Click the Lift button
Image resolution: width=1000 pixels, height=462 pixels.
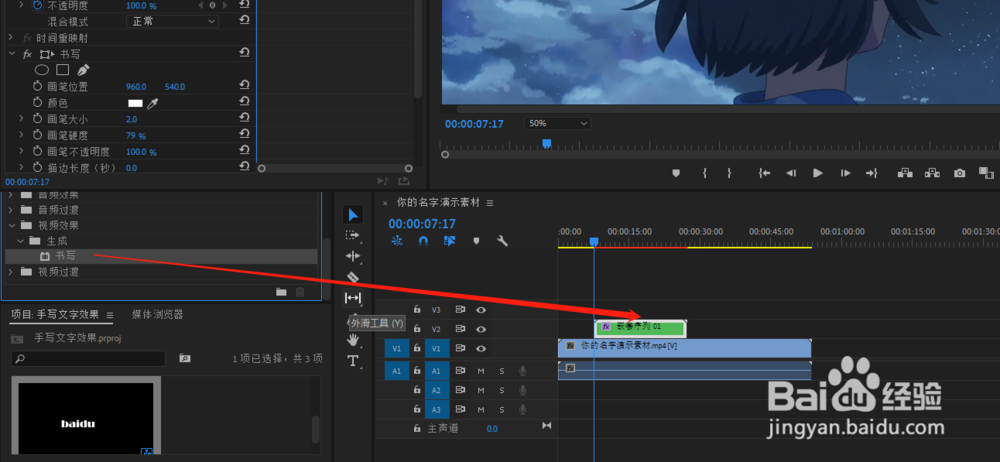pos(904,173)
